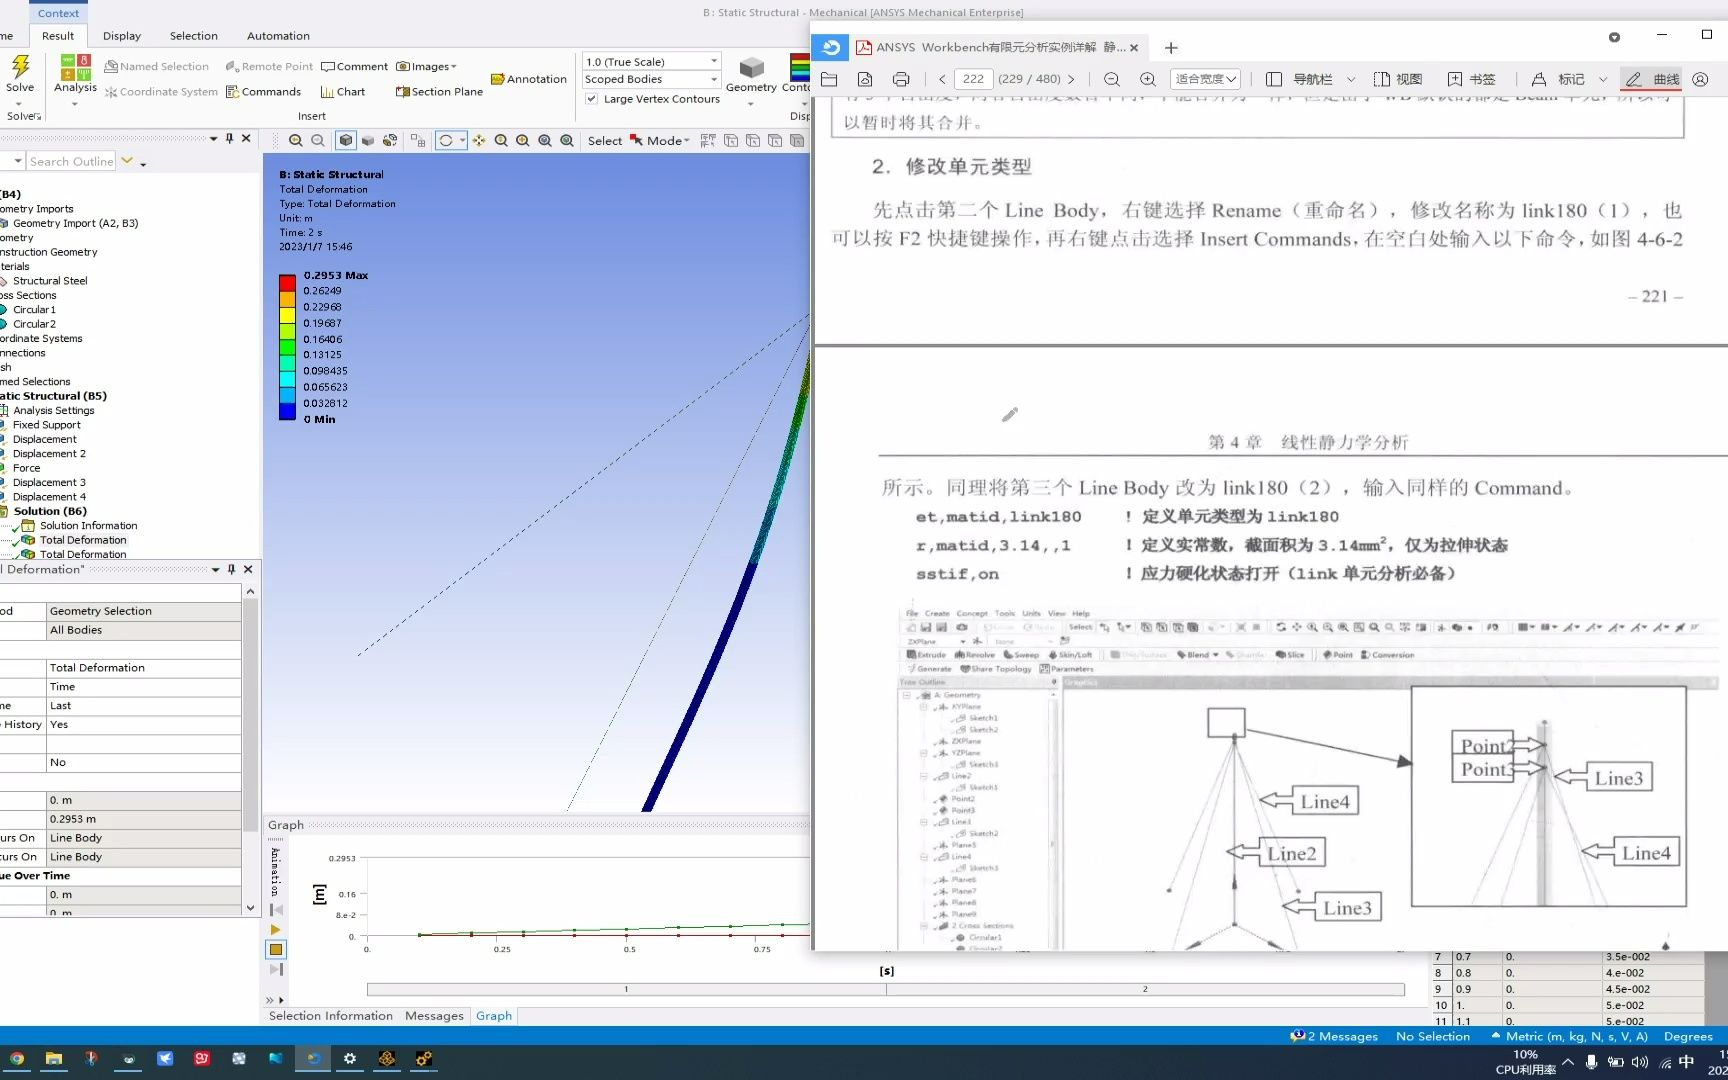Zoom out the PDF page

coord(1112,79)
